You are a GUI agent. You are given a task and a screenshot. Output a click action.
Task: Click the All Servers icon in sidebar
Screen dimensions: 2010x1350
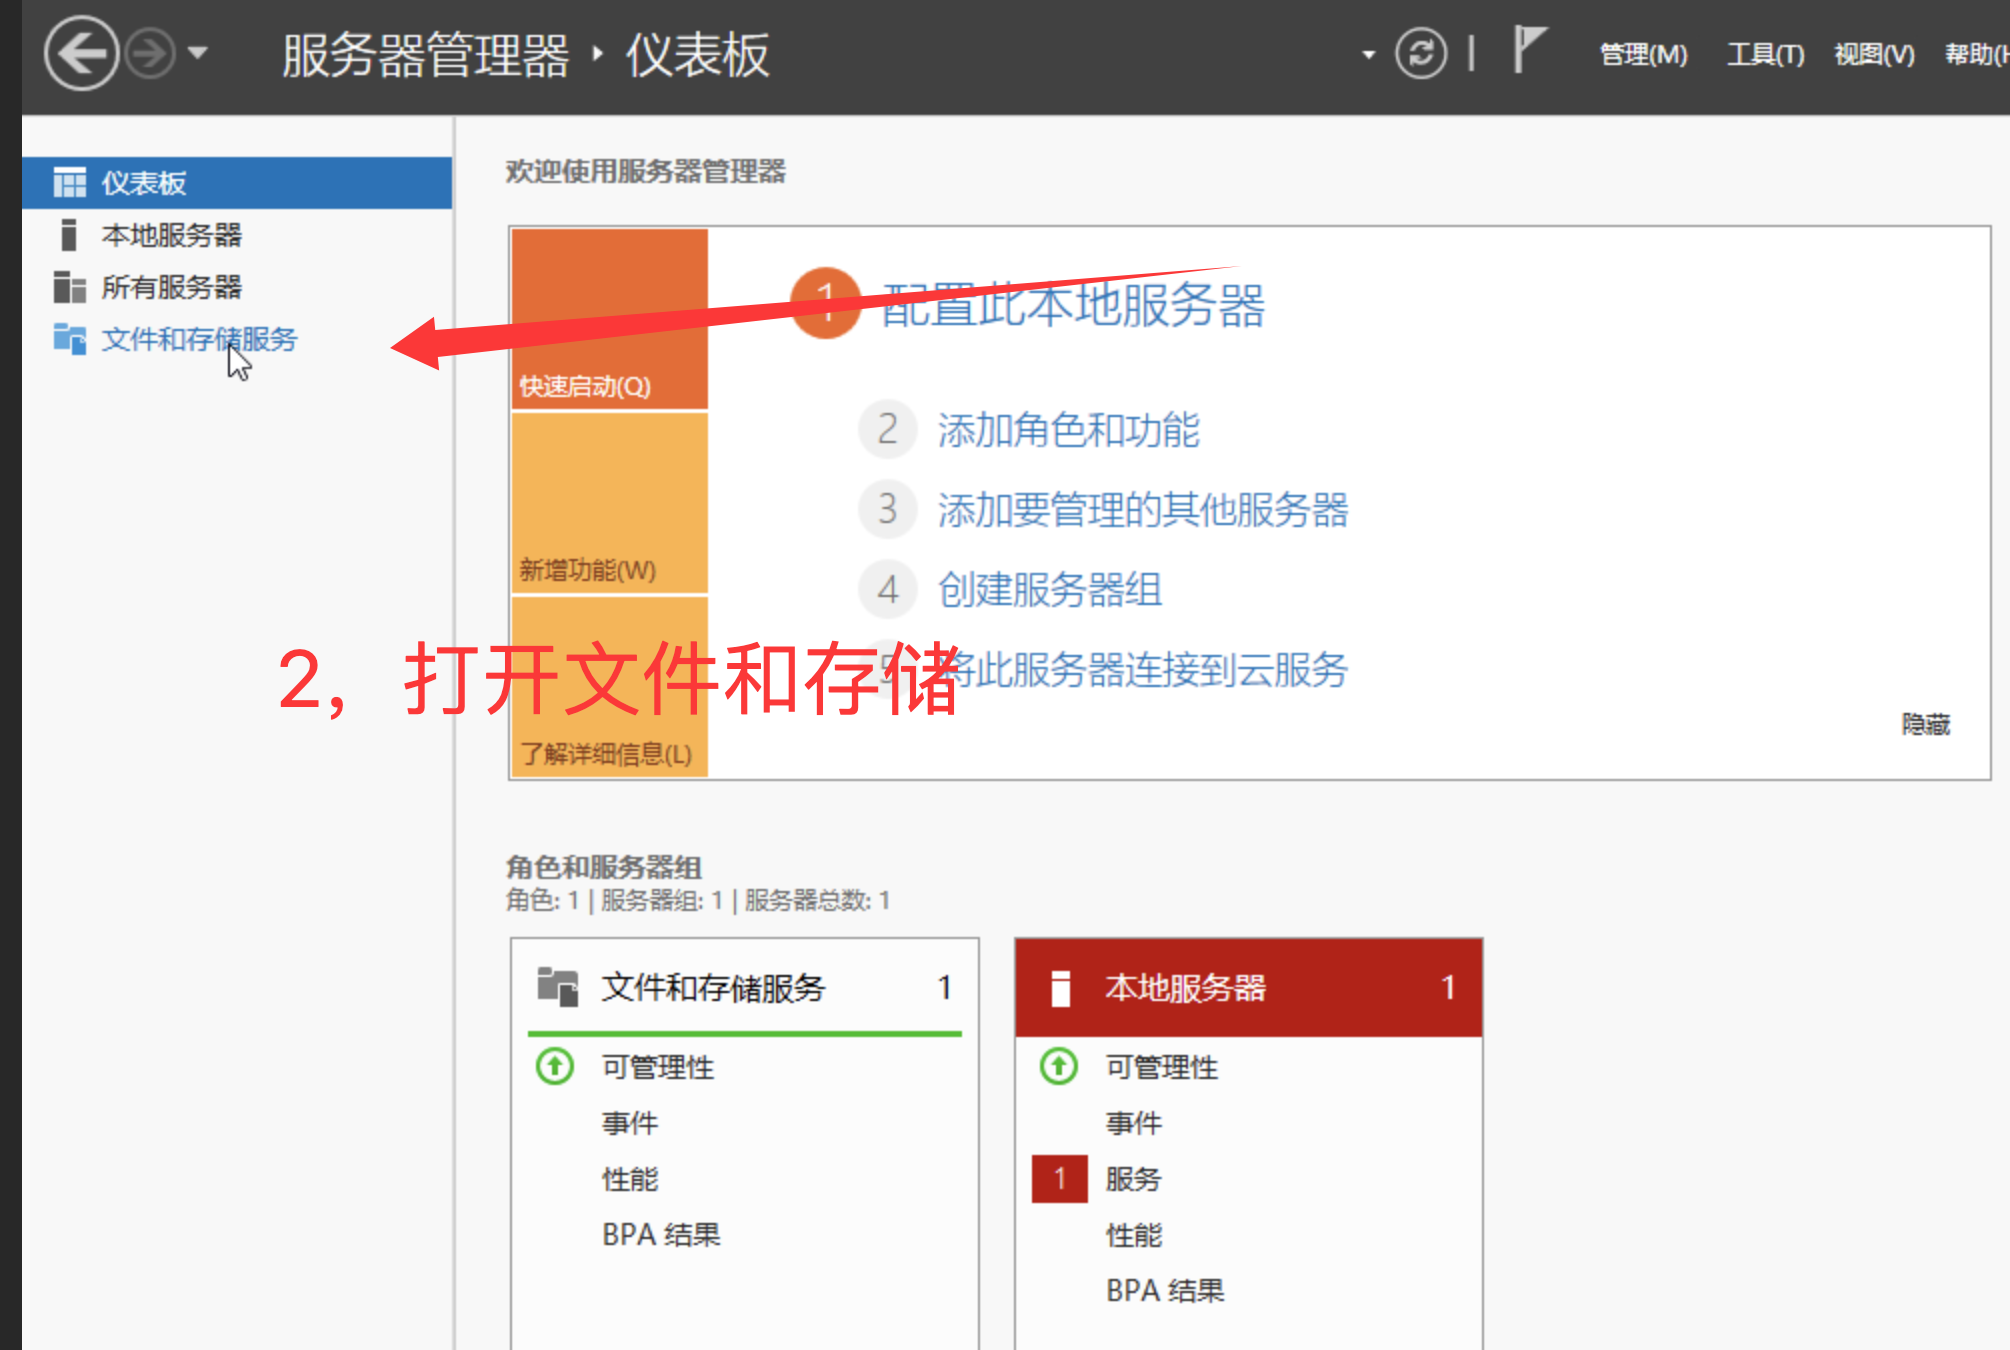[x=69, y=287]
